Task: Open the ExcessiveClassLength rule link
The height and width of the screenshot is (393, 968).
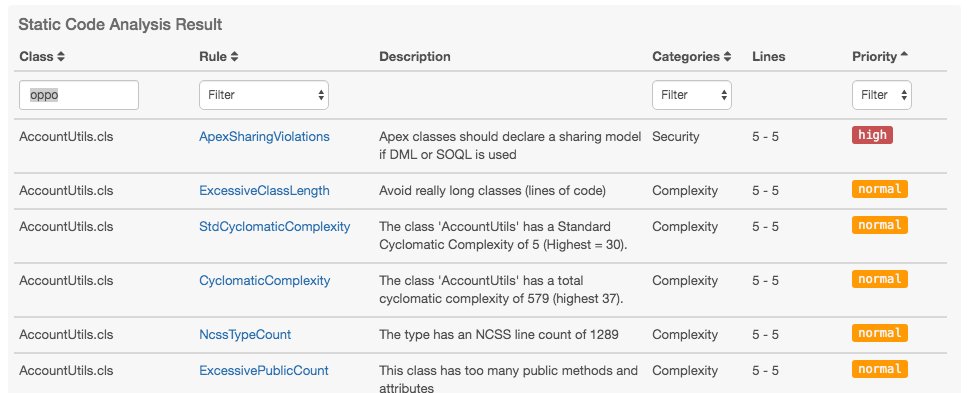Action: (x=264, y=191)
